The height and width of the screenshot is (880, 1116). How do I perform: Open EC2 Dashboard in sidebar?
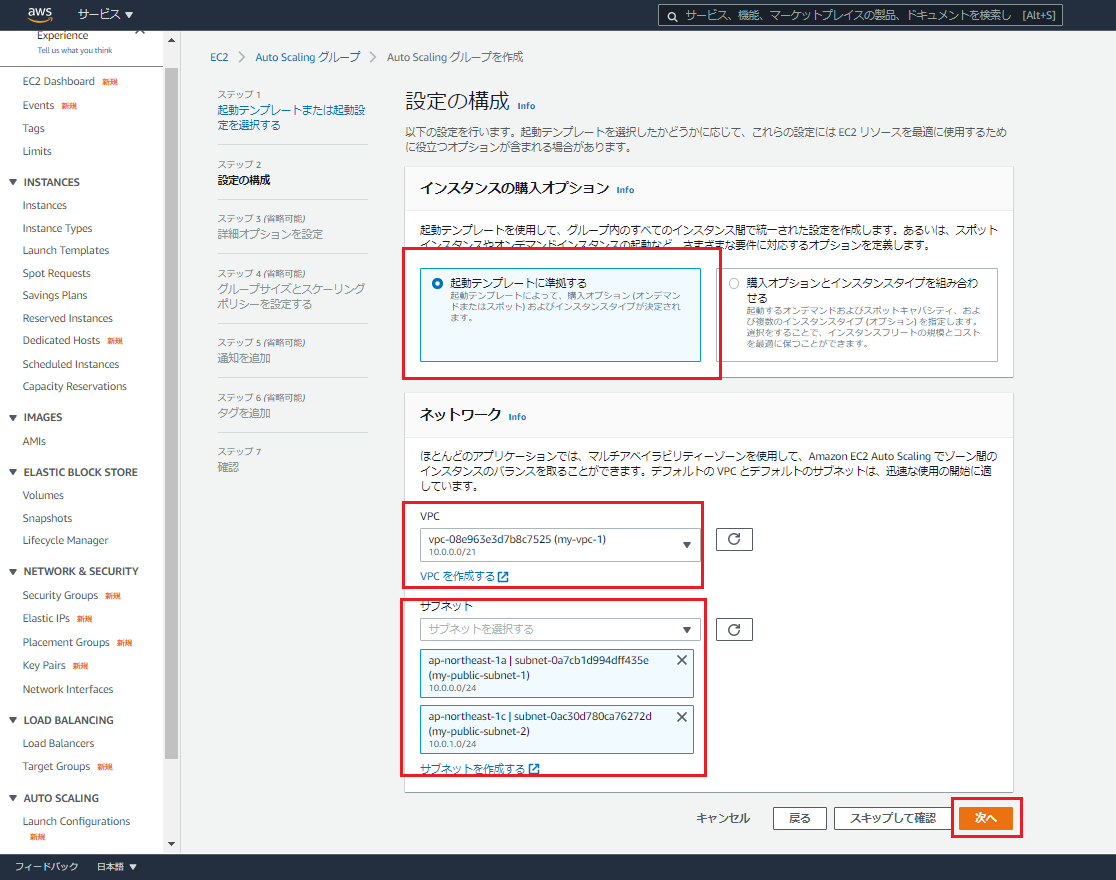coord(58,81)
